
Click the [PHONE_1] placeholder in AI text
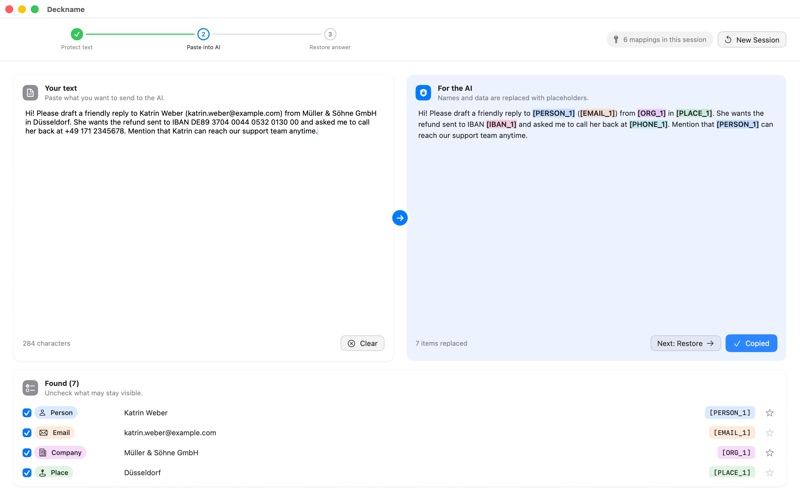(648, 124)
